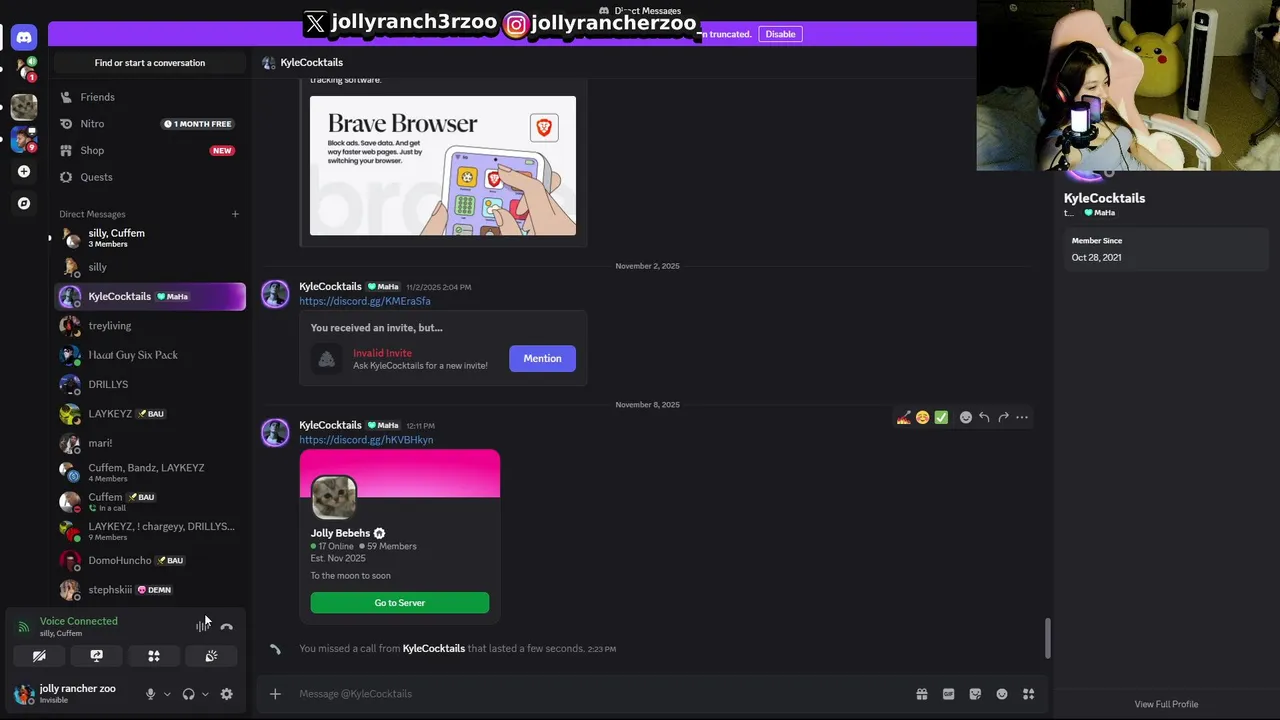Deafen with the headphones icon

(x=188, y=694)
